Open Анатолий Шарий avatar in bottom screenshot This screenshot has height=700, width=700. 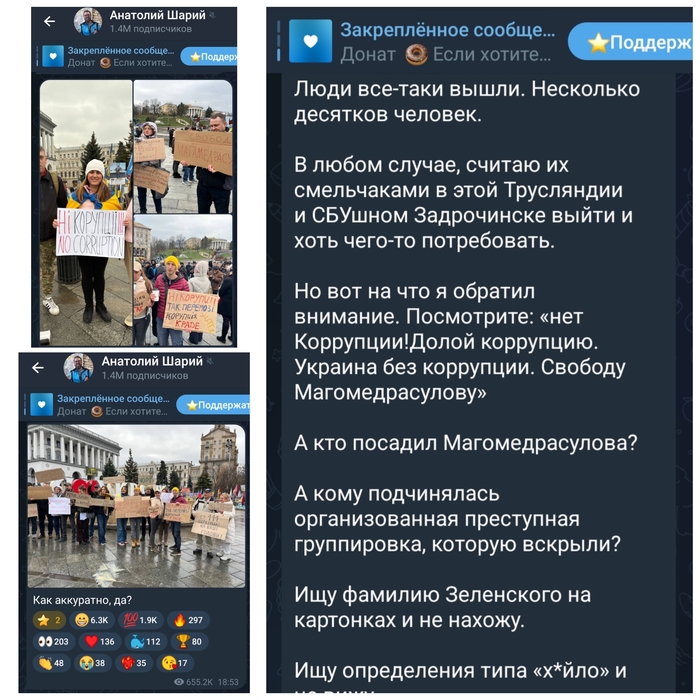coord(78,368)
